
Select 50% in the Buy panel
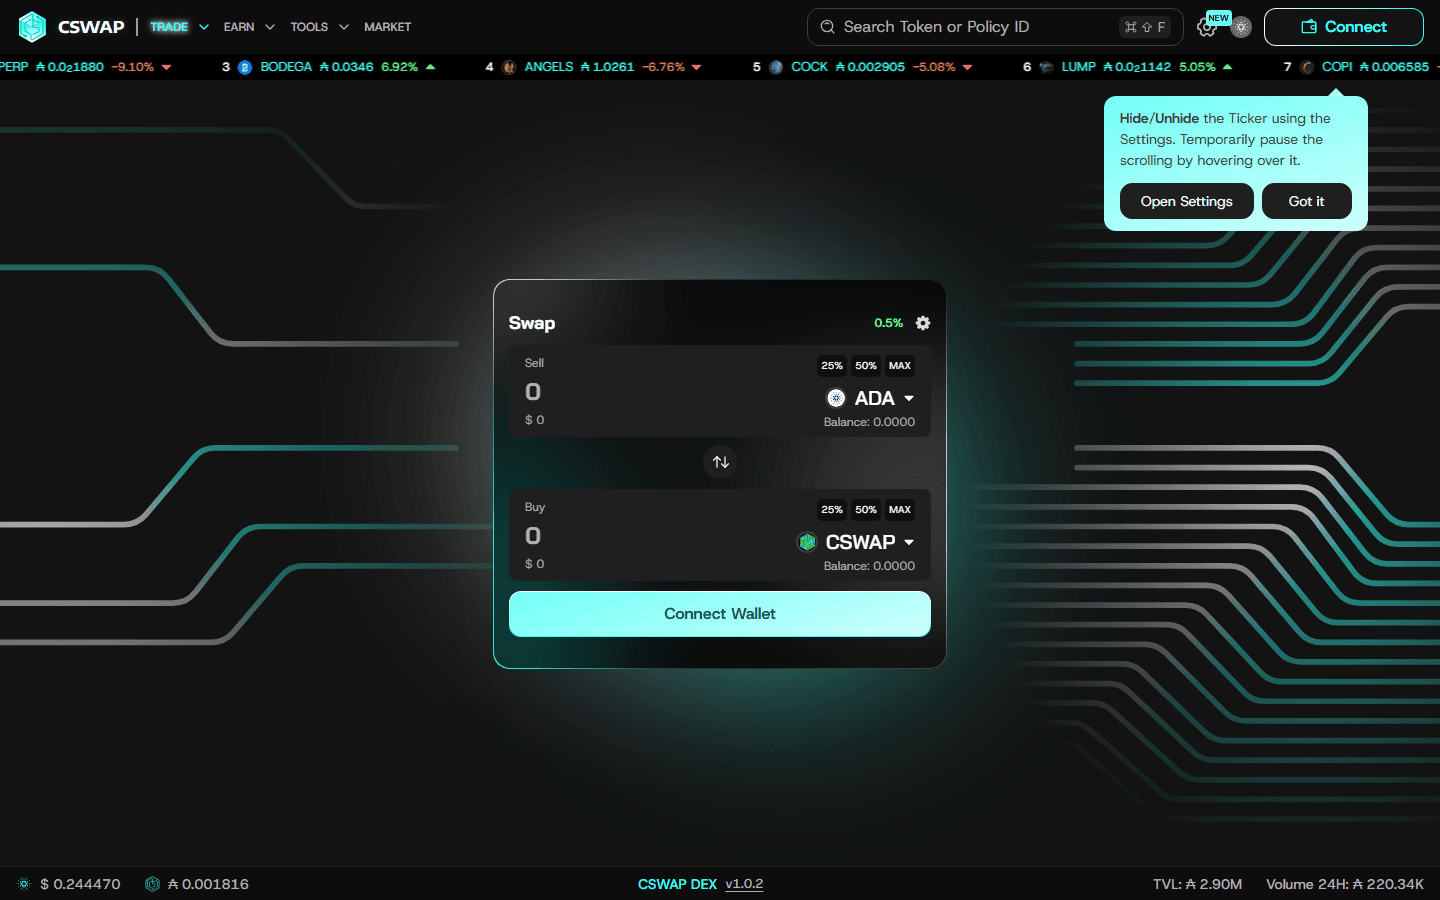pyautogui.click(x=866, y=510)
